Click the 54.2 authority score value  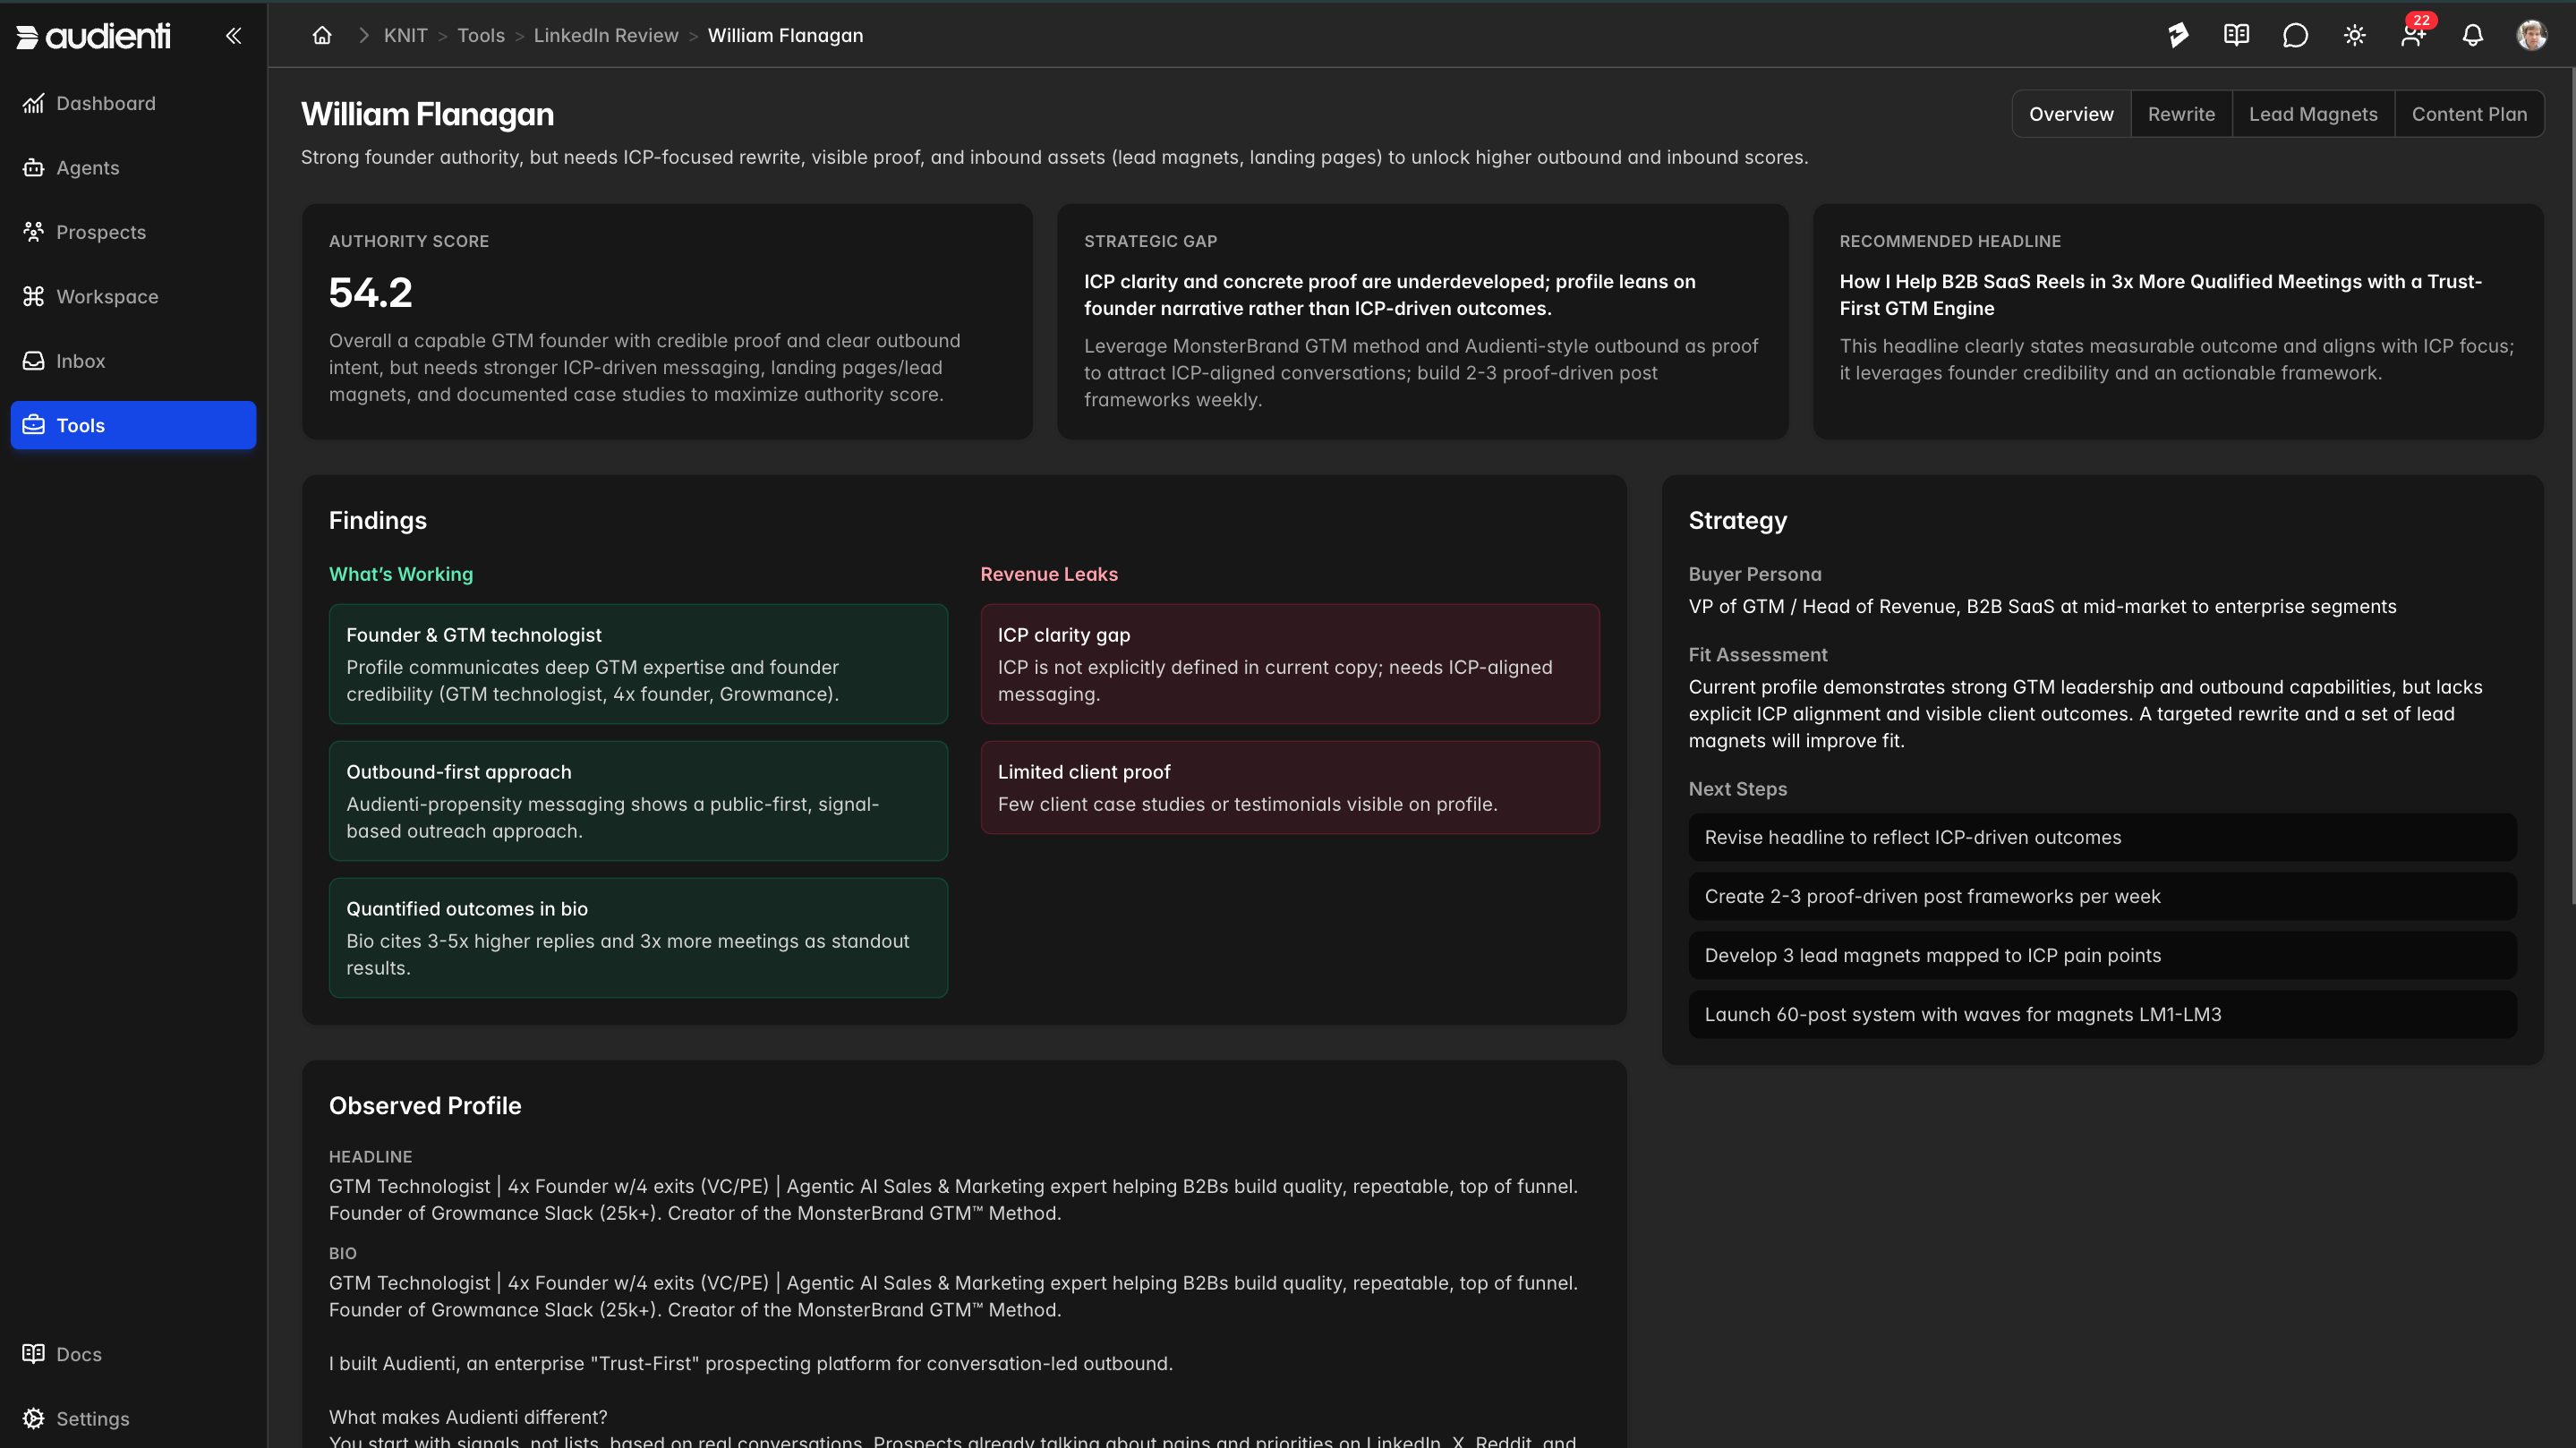(x=370, y=293)
